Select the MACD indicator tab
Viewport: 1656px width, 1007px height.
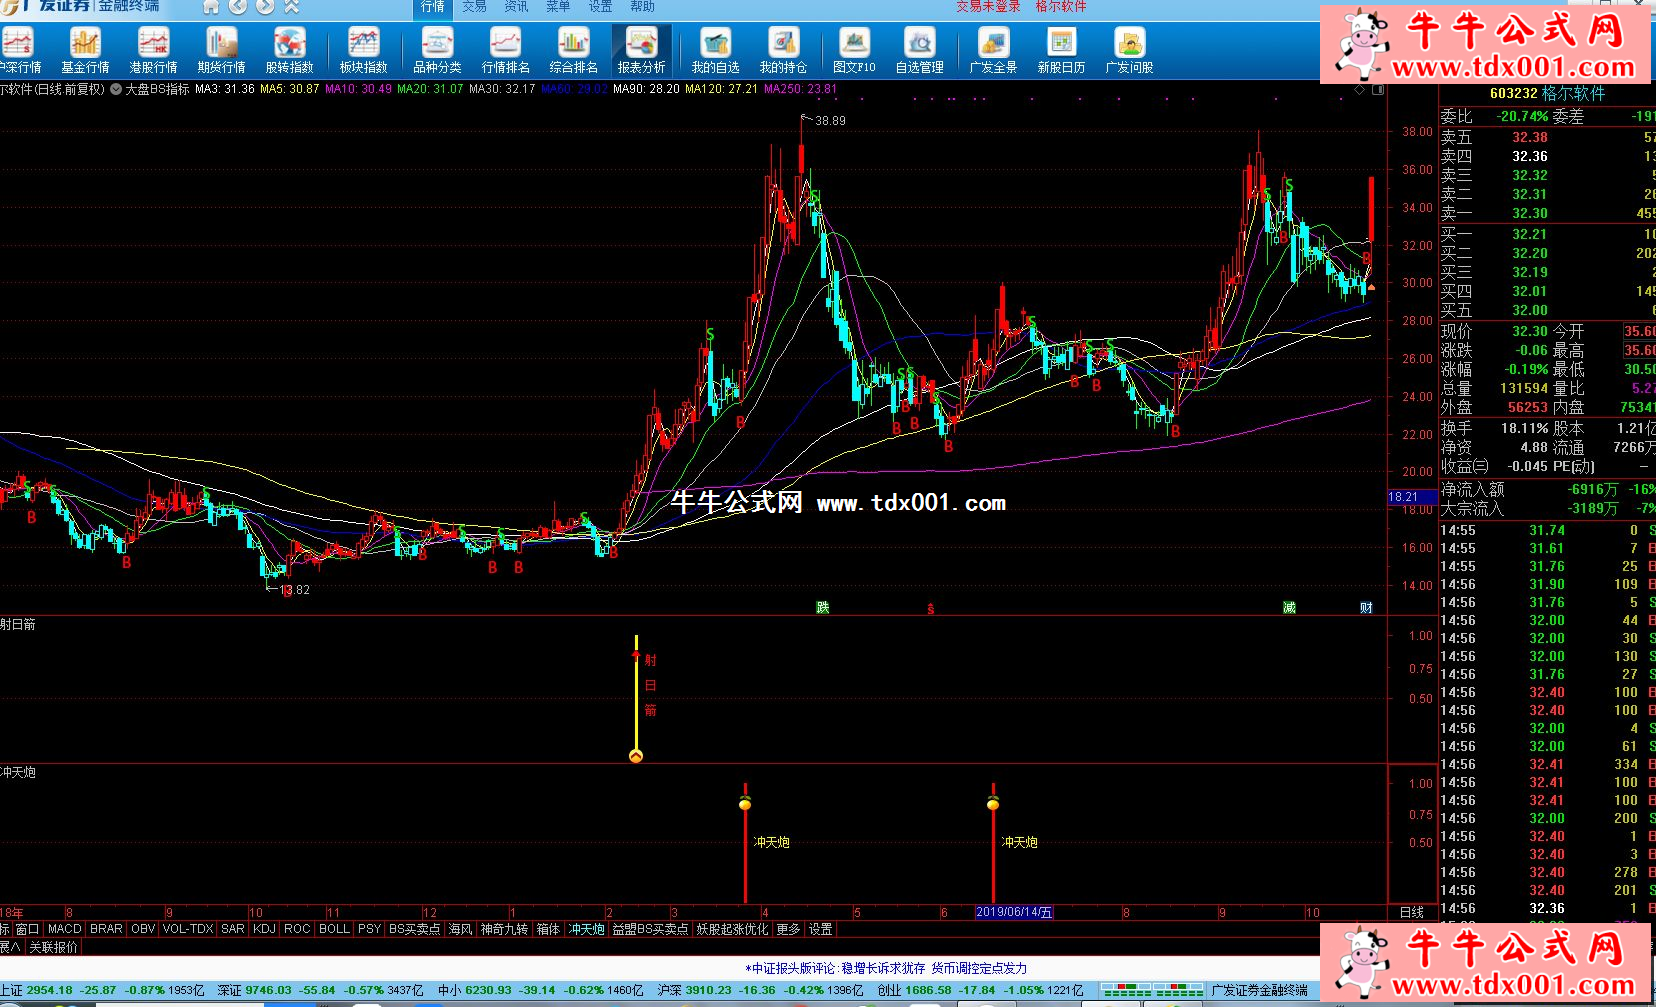click(64, 929)
